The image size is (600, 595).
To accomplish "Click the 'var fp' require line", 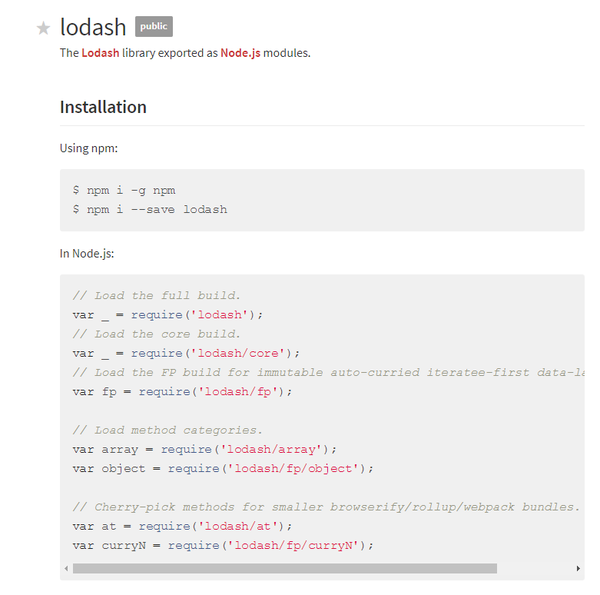I will click(x=183, y=391).
